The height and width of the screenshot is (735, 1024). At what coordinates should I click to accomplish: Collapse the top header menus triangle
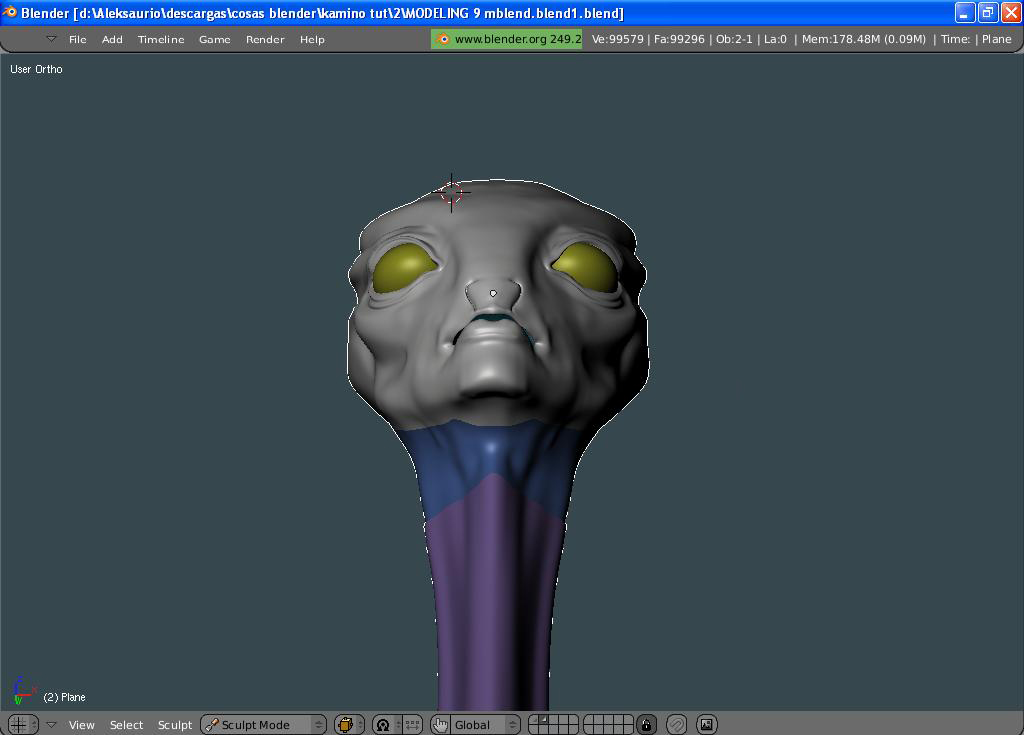[x=52, y=39]
